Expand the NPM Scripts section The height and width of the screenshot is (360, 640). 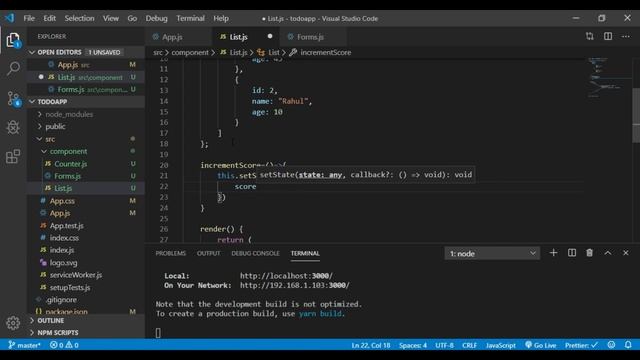click(x=86, y=333)
